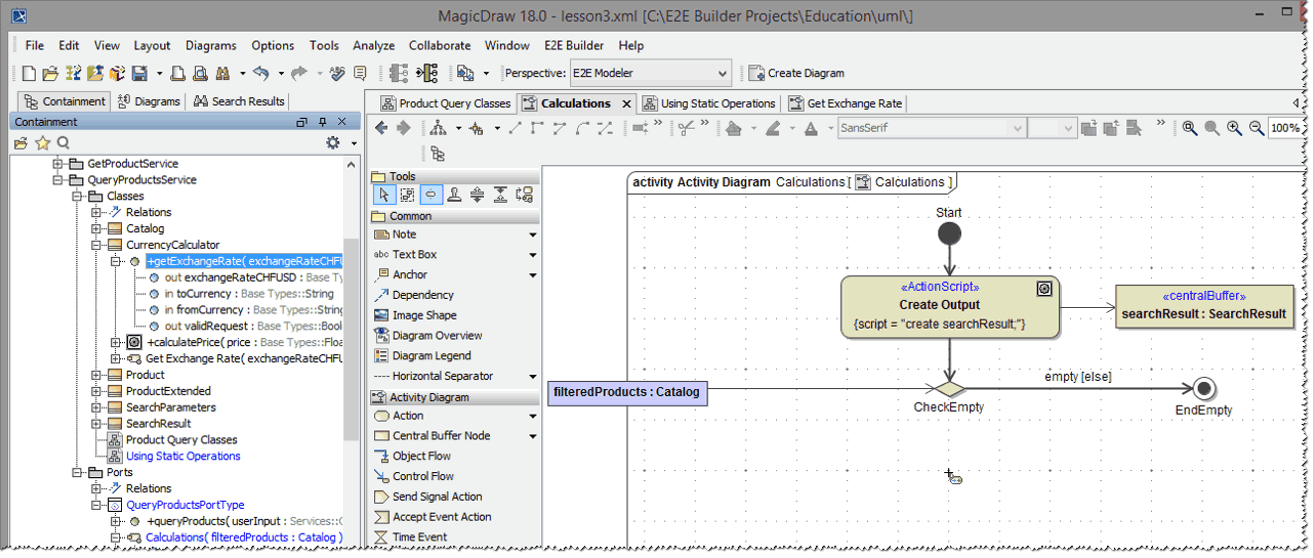Screen dimensions: 1313x558
Task: Collapse the QueryProductsService package node
Action: coord(58,180)
